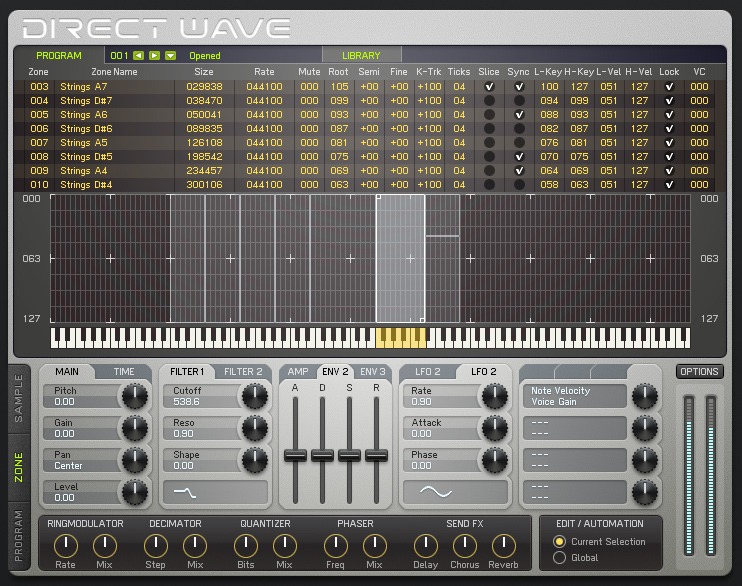Click the Send FX Delay knob

(425, 546)
